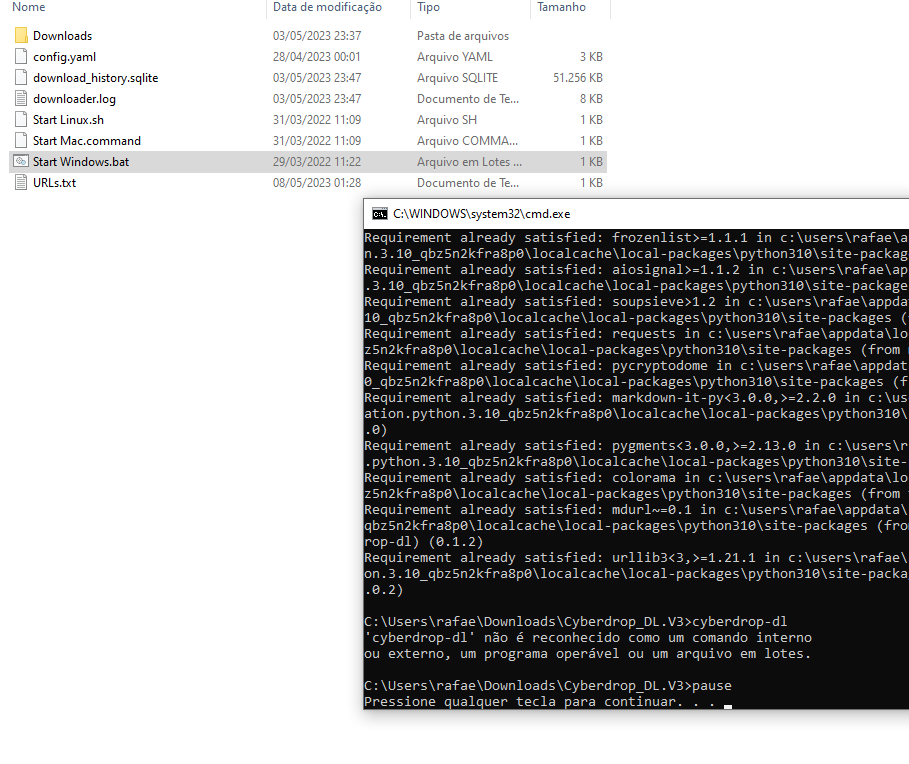
Task: Click the colorama requirement line in cmd
Action: (x=636, y=478)
